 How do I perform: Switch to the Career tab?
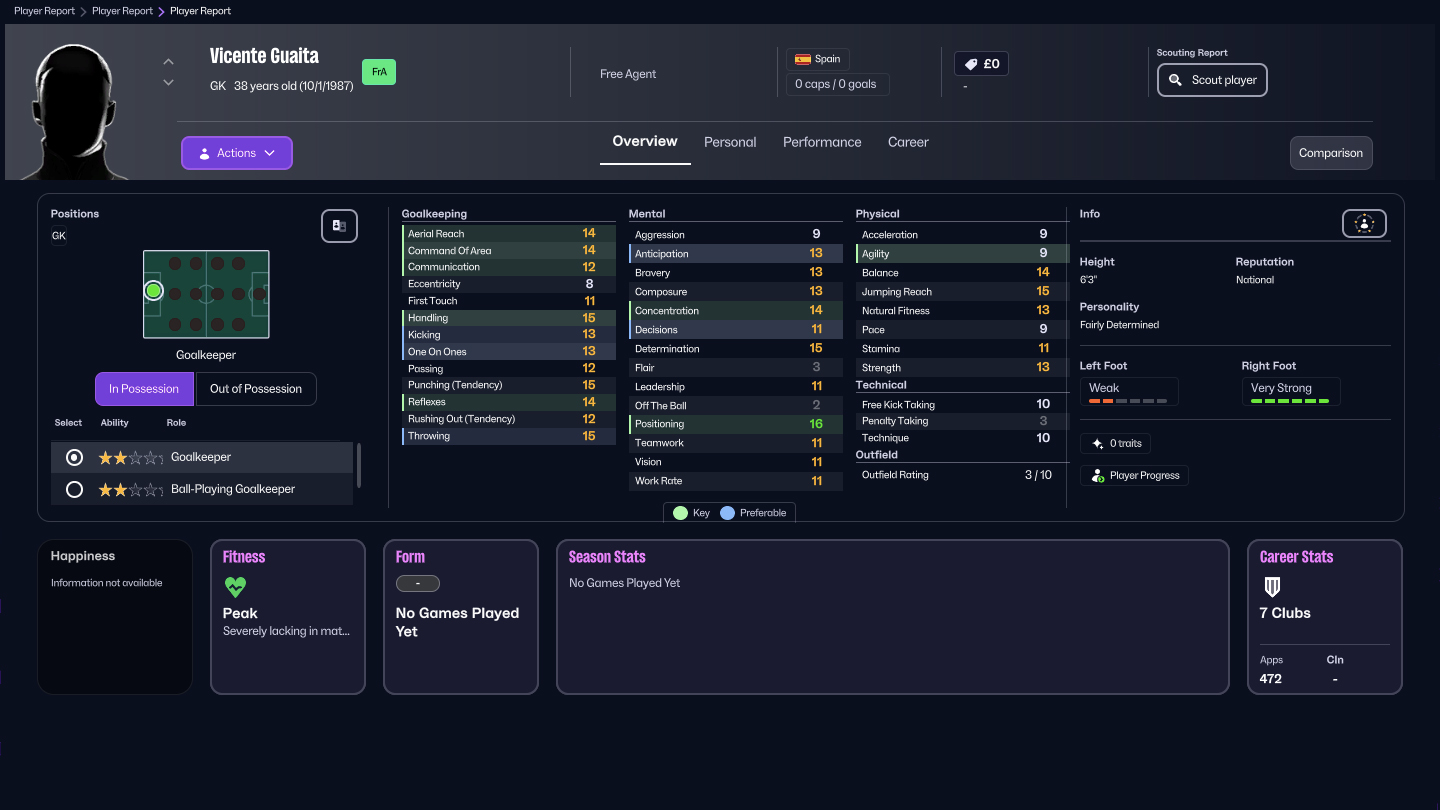tap(908, 142)
